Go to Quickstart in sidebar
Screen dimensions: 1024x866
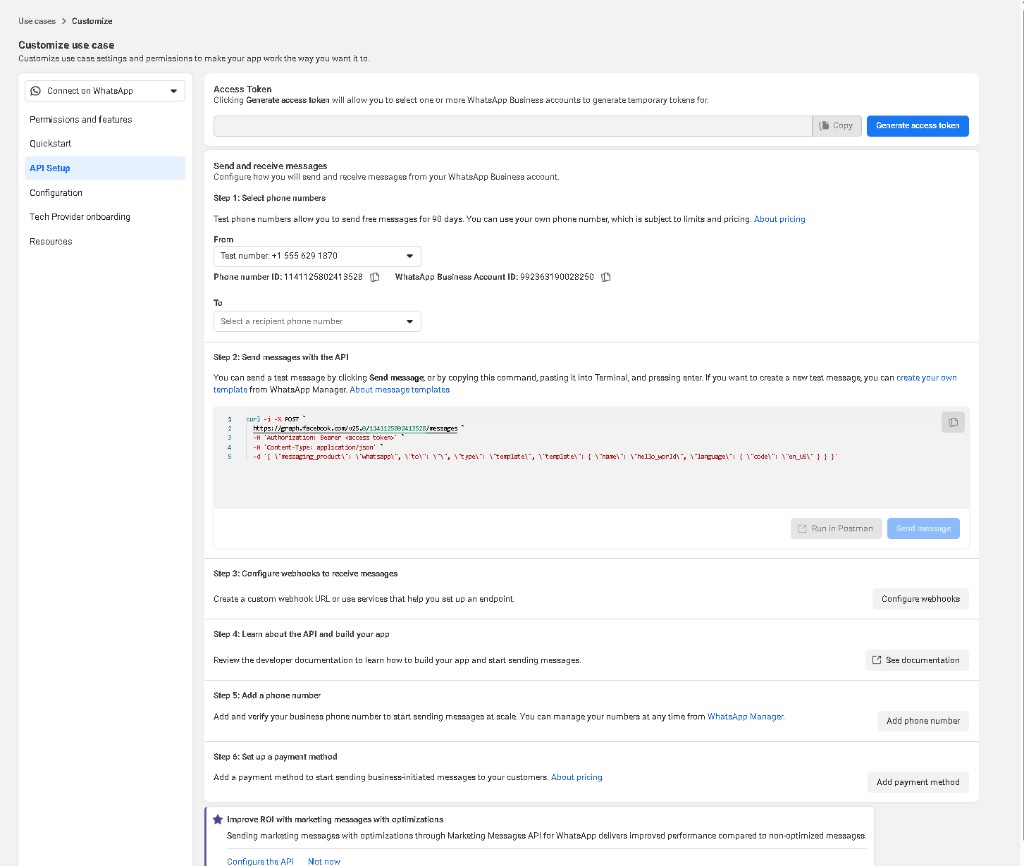tap(50, 144)
